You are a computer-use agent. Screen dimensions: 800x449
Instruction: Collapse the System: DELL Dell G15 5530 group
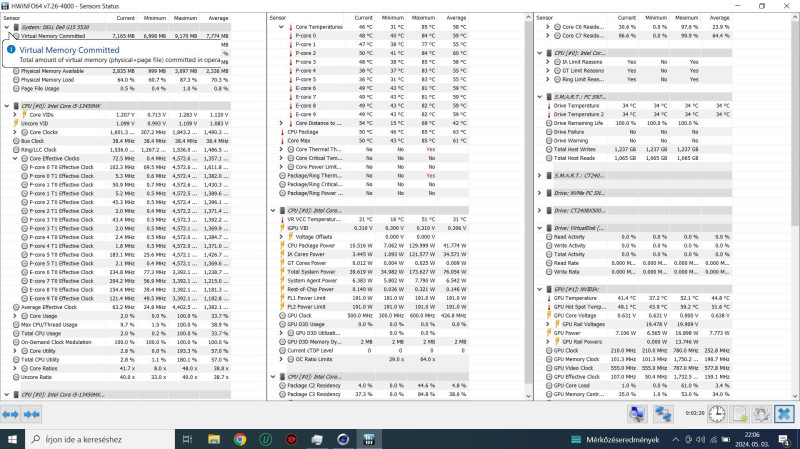(7, 27)
